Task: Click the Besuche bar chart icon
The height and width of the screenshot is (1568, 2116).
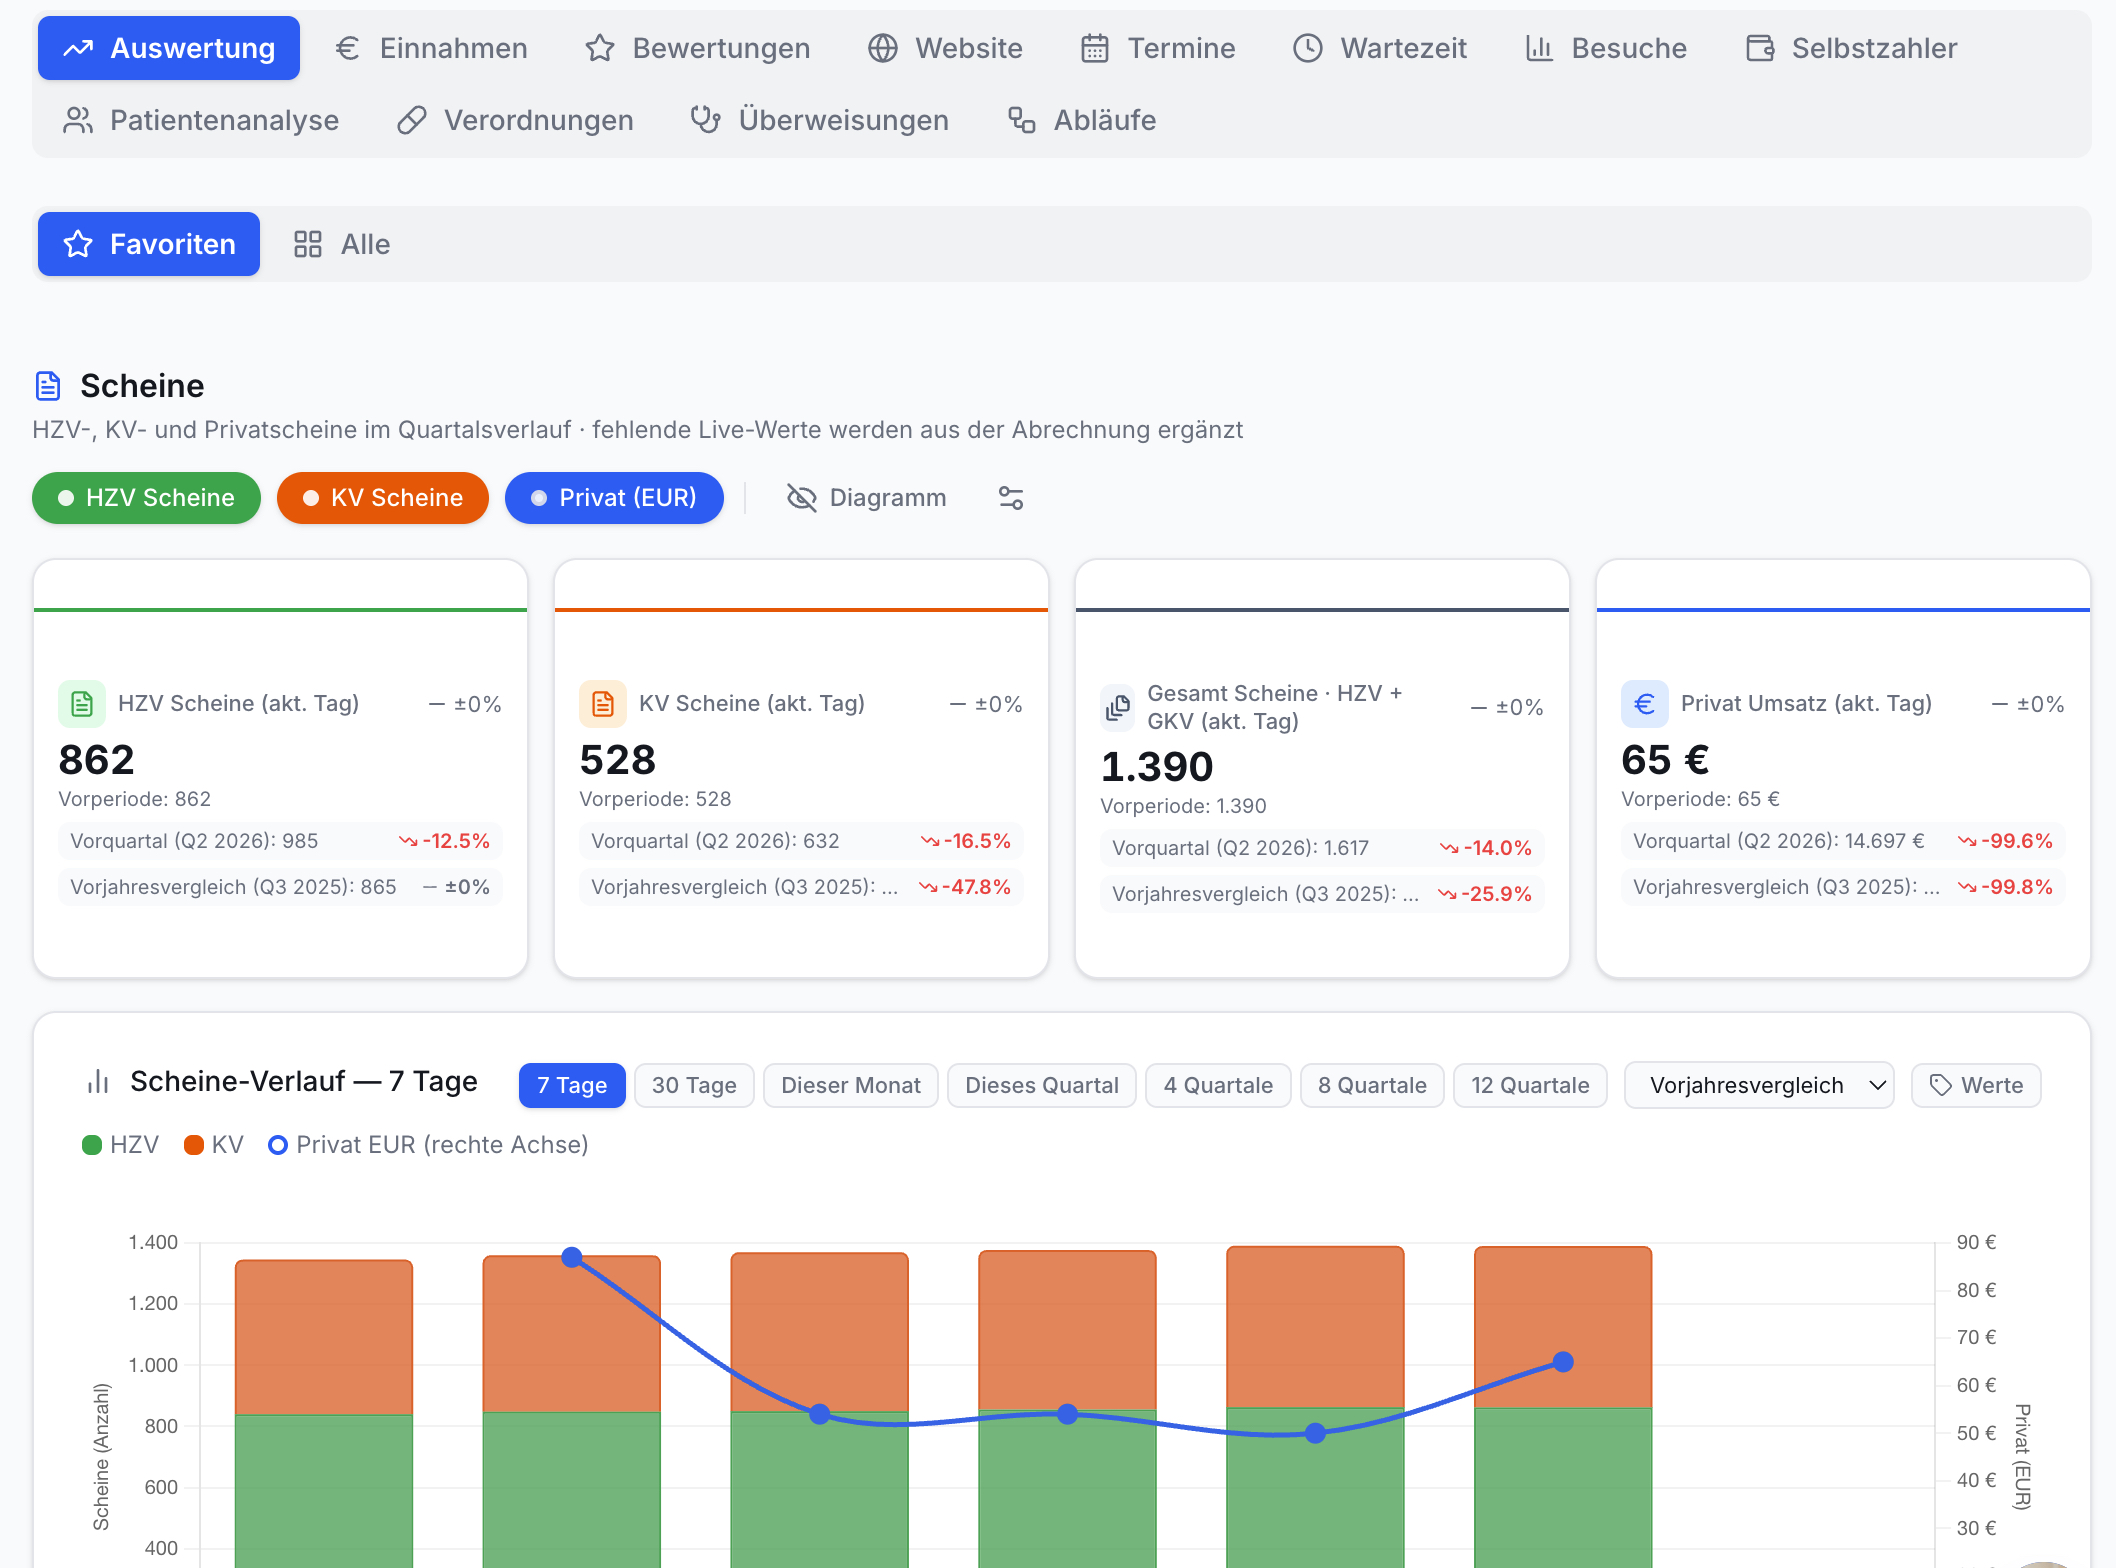Action: coord(1539,48)
